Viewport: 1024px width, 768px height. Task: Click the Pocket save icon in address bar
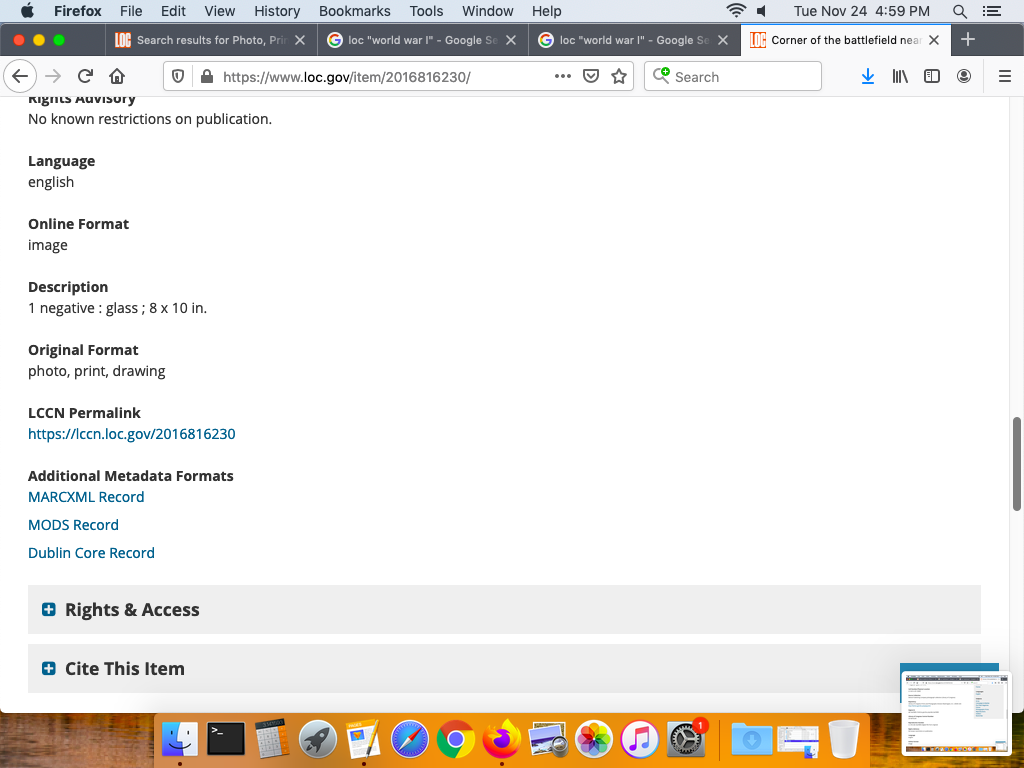point(591,77)
